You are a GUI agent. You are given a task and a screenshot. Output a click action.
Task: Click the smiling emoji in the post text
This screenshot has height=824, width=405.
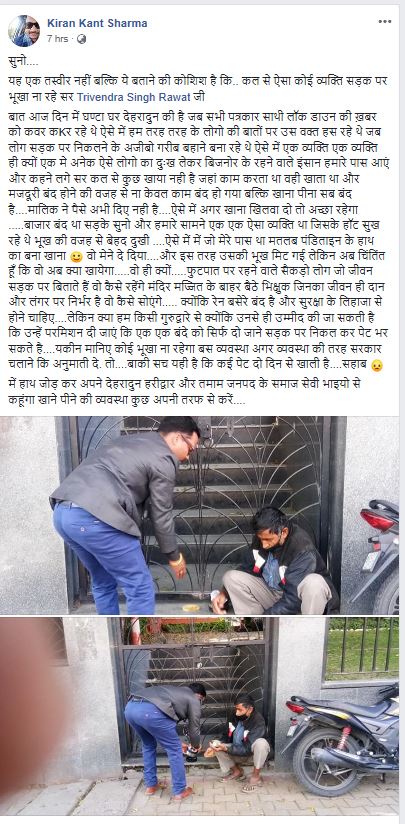76,258
